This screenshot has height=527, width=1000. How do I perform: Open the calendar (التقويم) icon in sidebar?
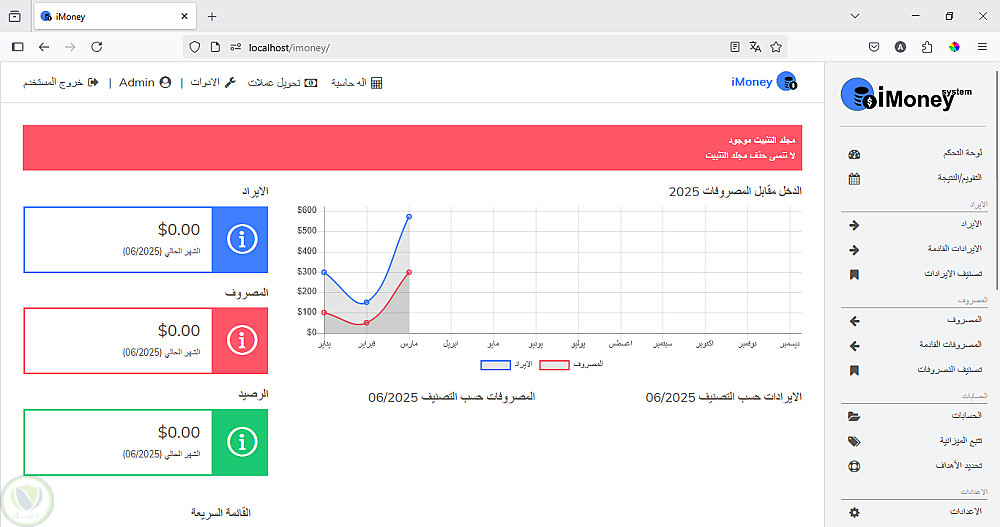tap(854, 179)
